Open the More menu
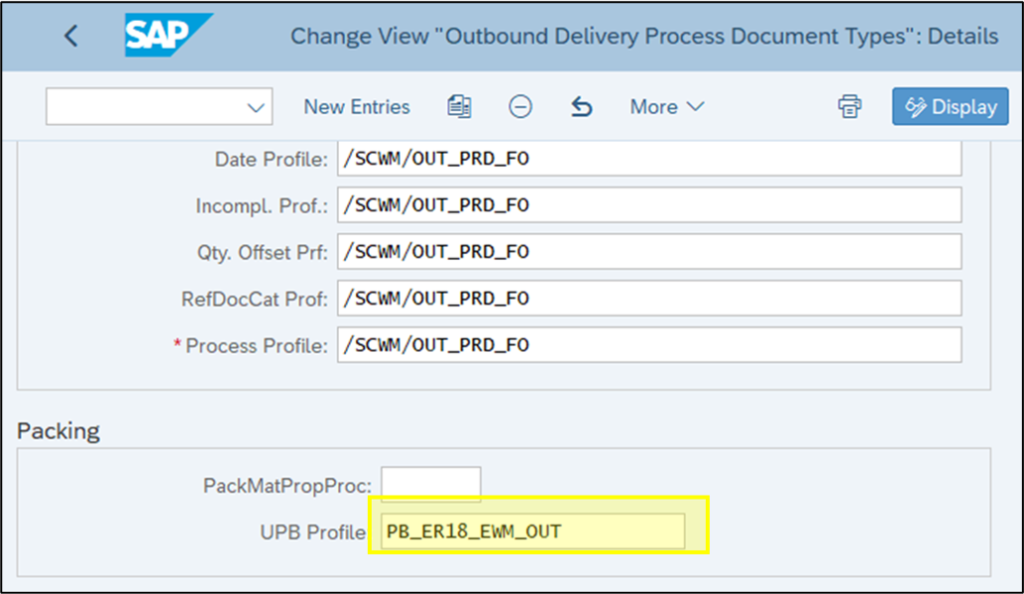Image resolution: width=1024 pixels, height=594 pixels. pos(667,106)
